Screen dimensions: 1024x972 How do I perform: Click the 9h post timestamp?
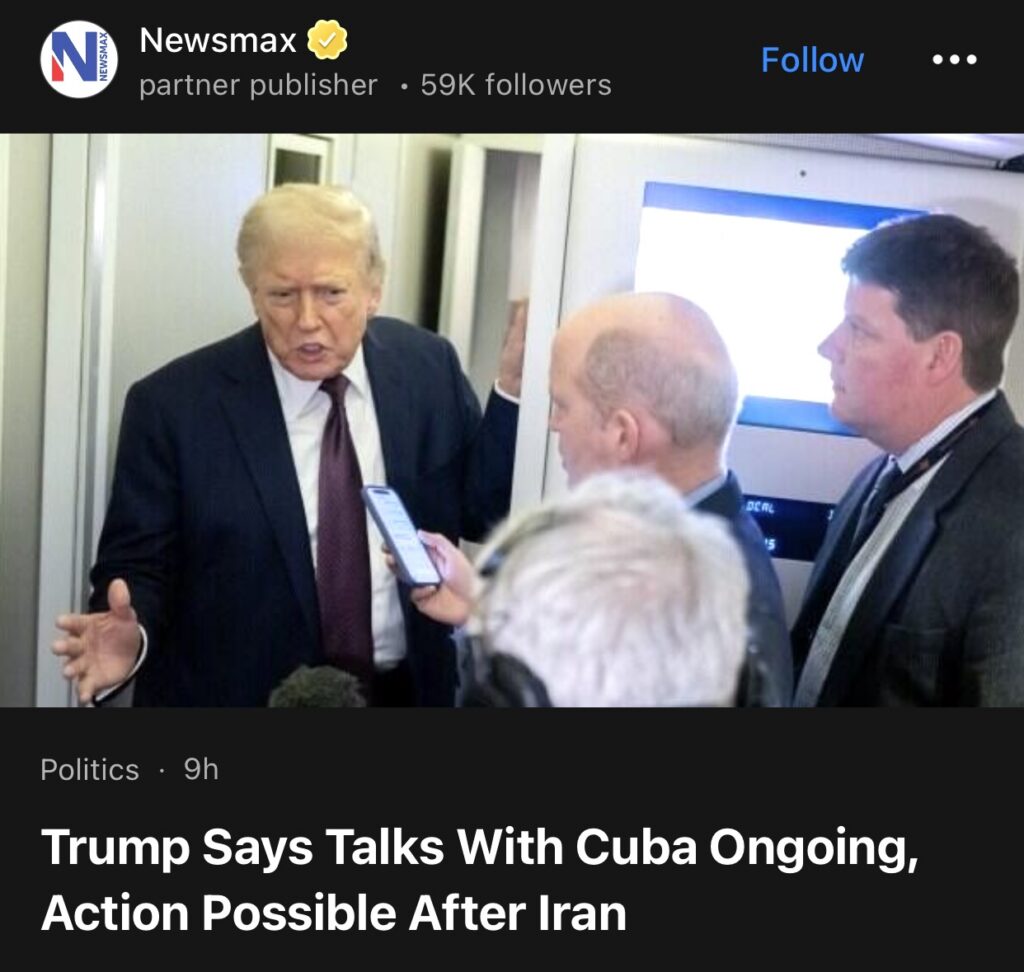201,770
